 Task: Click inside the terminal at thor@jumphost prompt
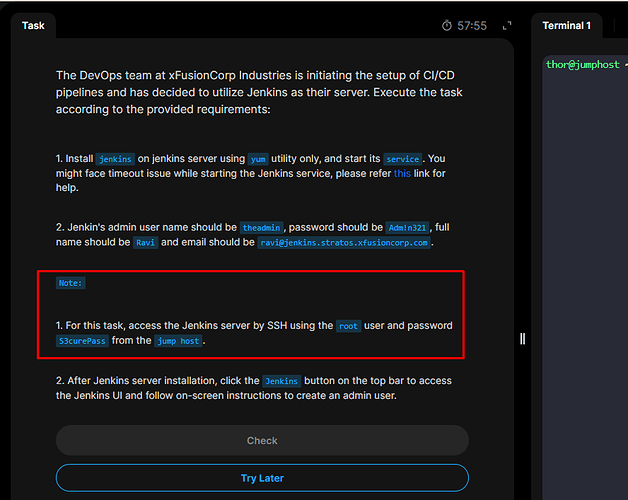tap(583, 65)
